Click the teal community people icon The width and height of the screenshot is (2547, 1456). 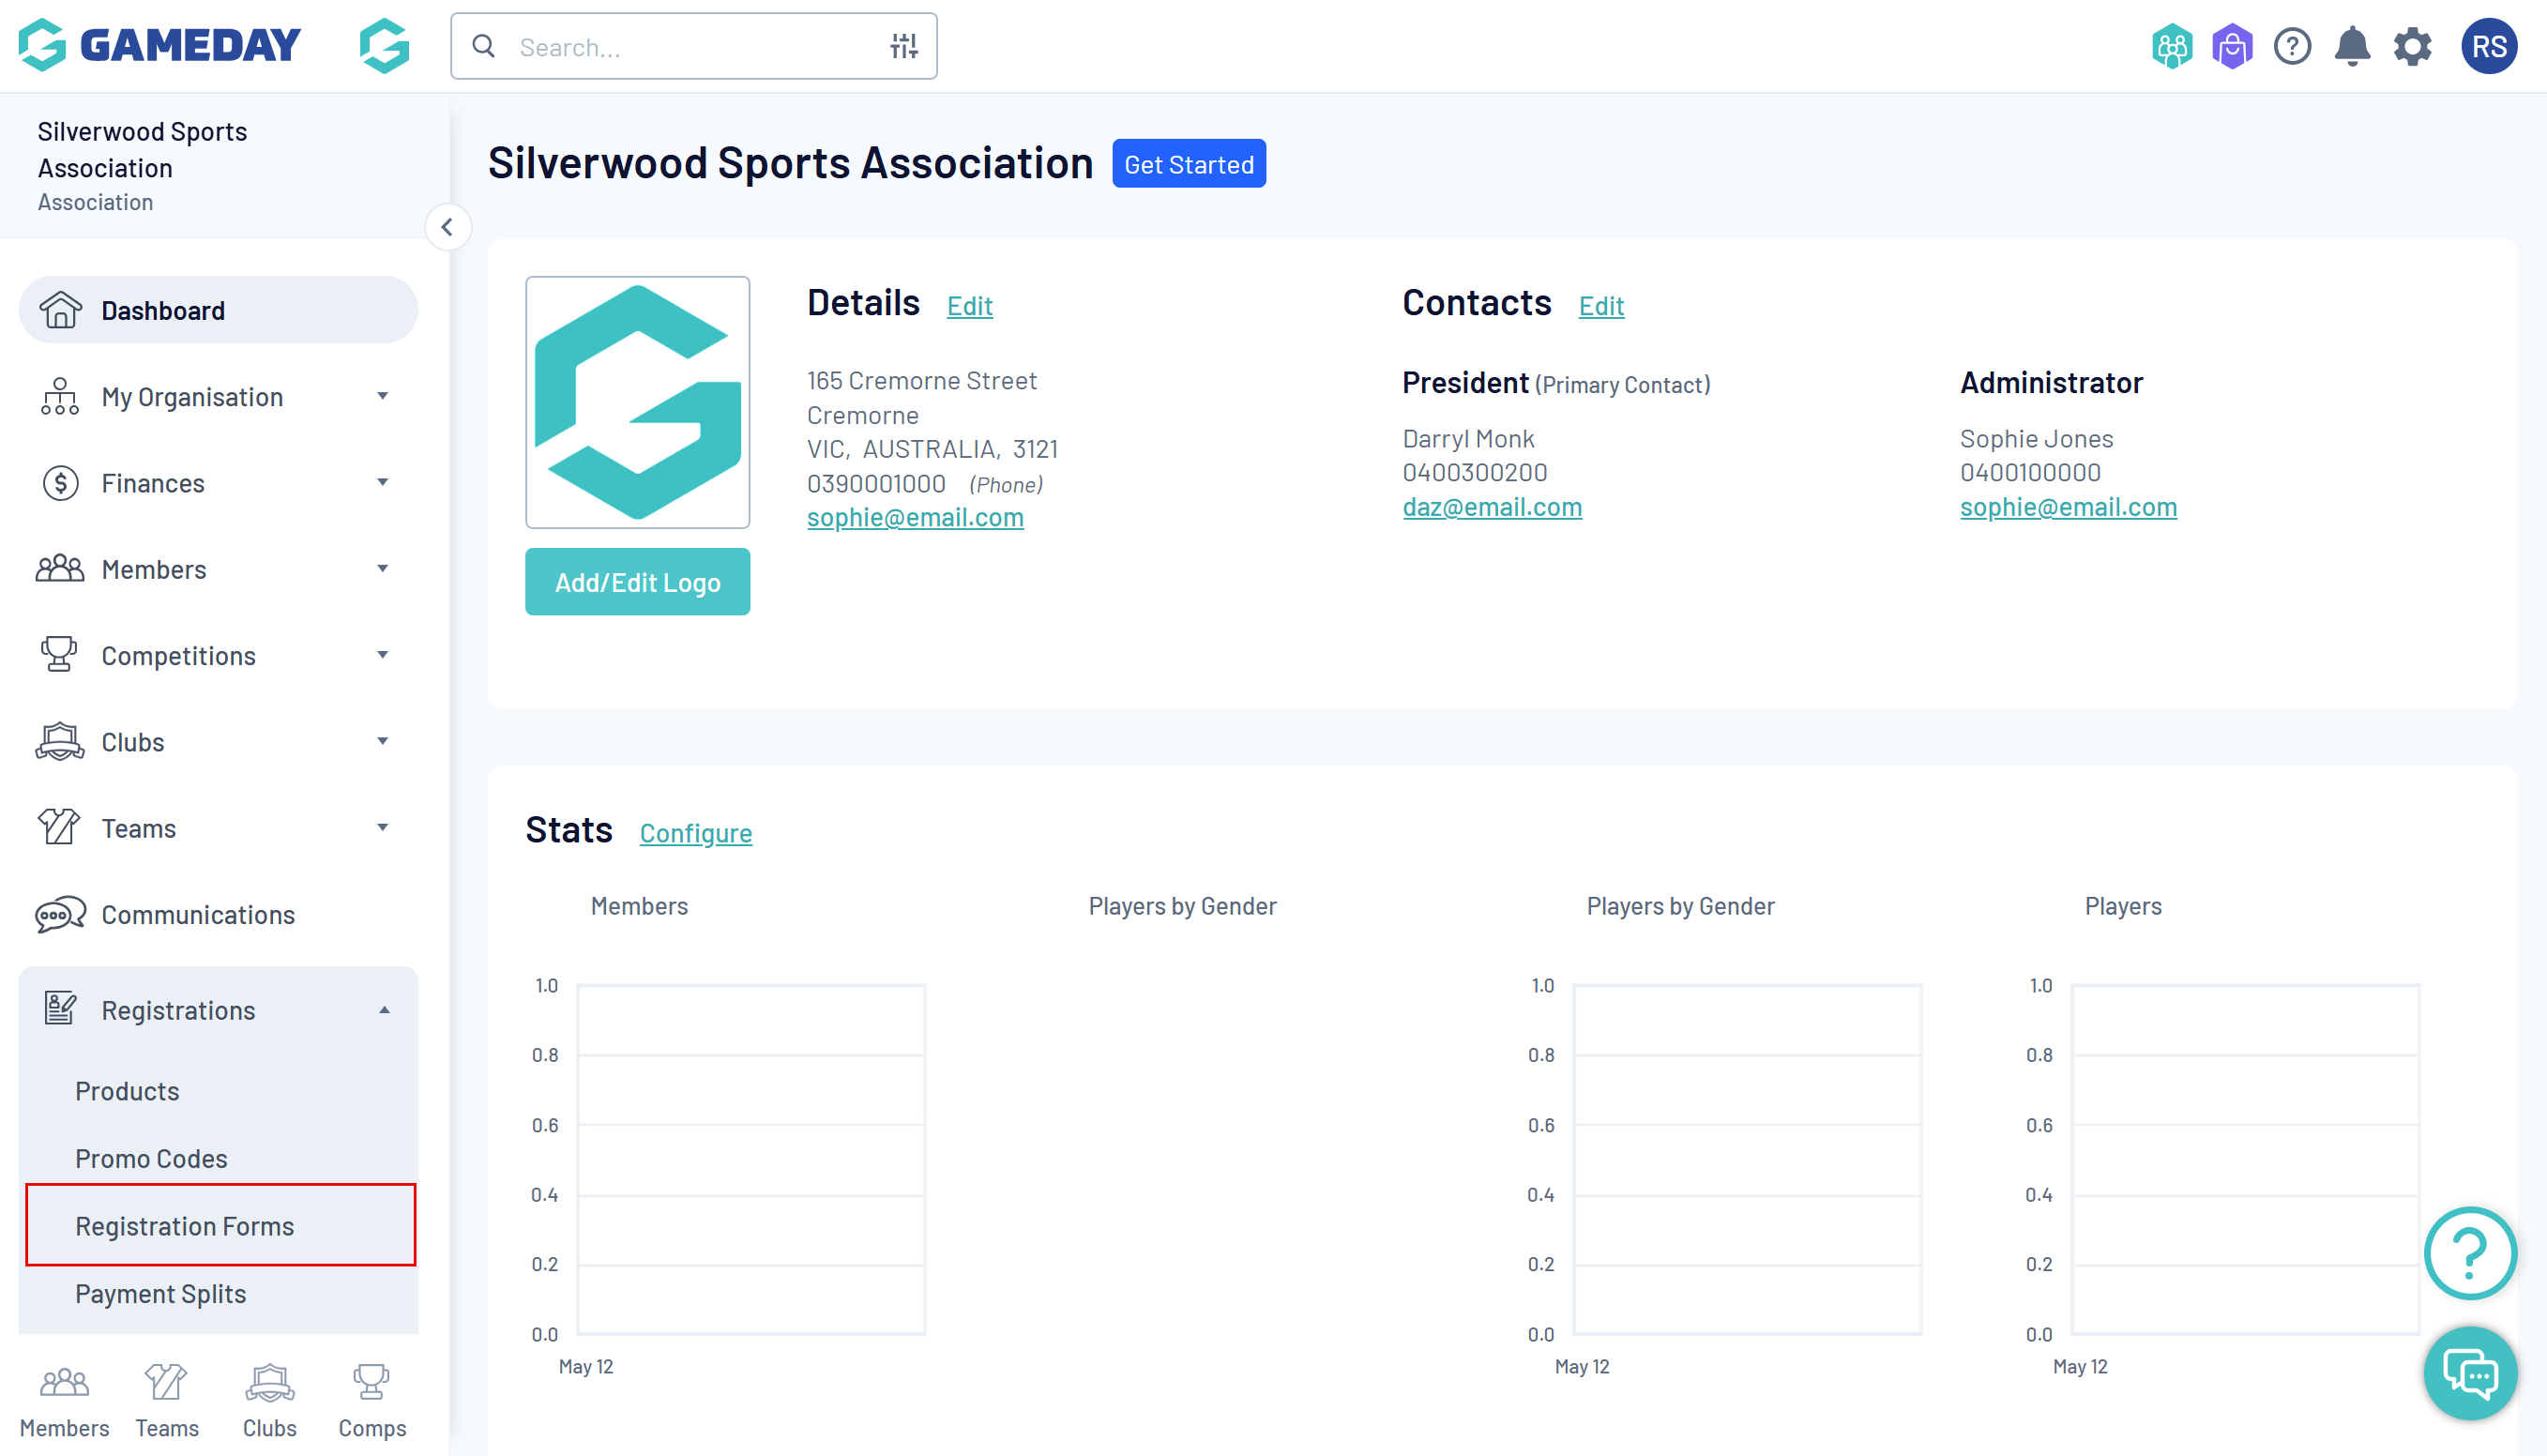pyautogui.click(x=2171, y=46)
